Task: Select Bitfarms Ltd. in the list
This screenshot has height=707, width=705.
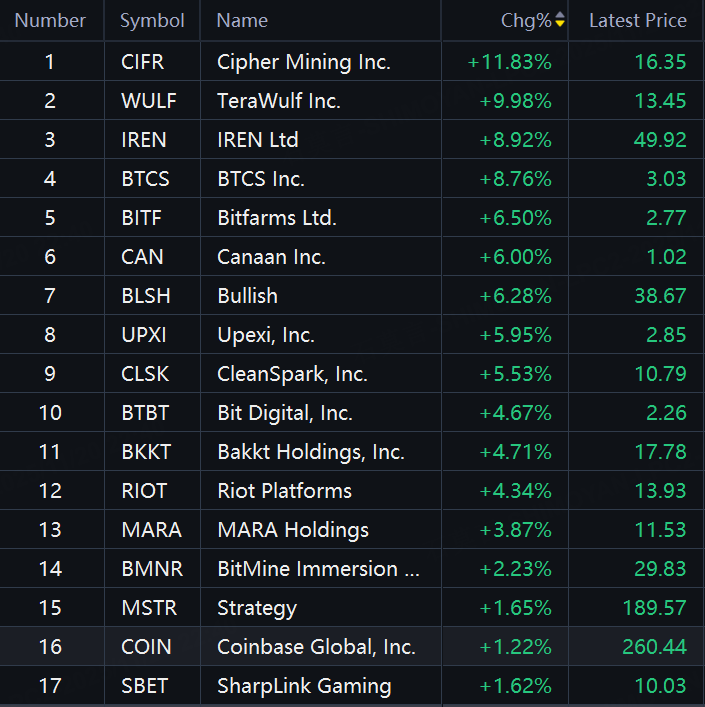Action: click(277, 218)
